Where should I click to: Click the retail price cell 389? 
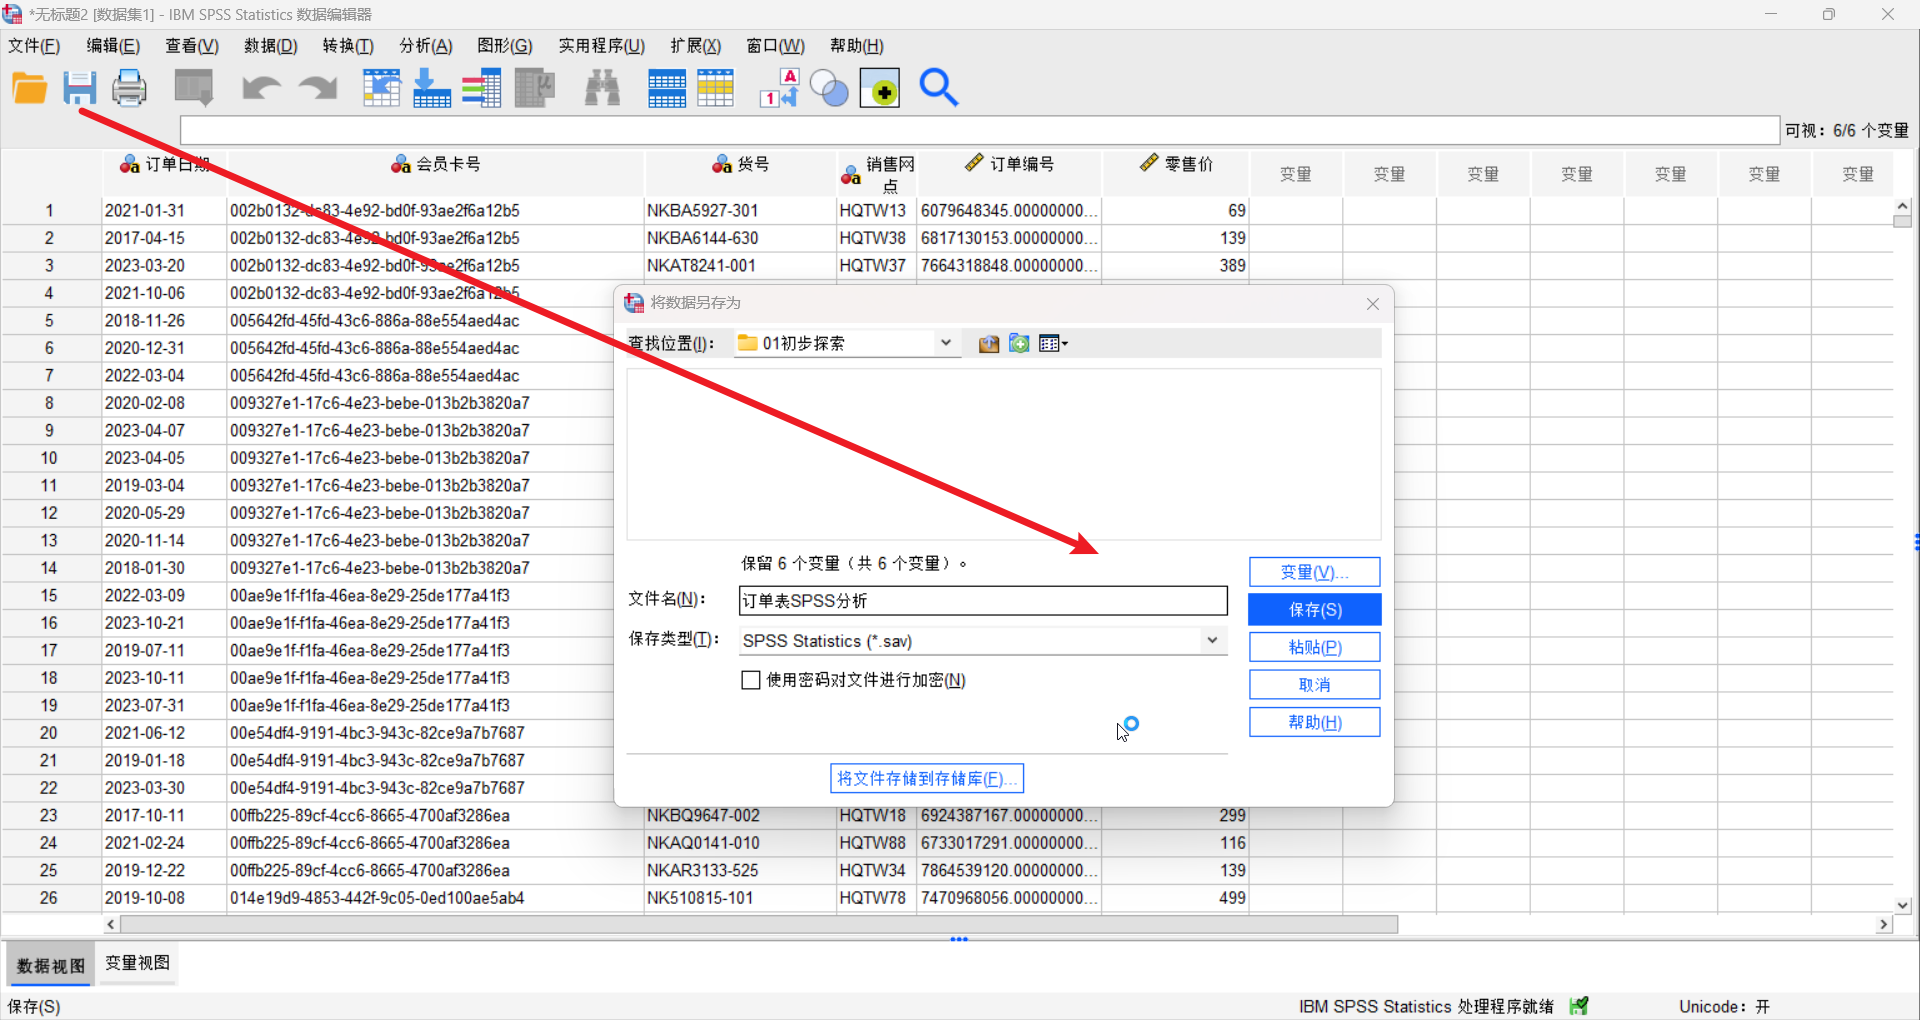coord(1175,266)
